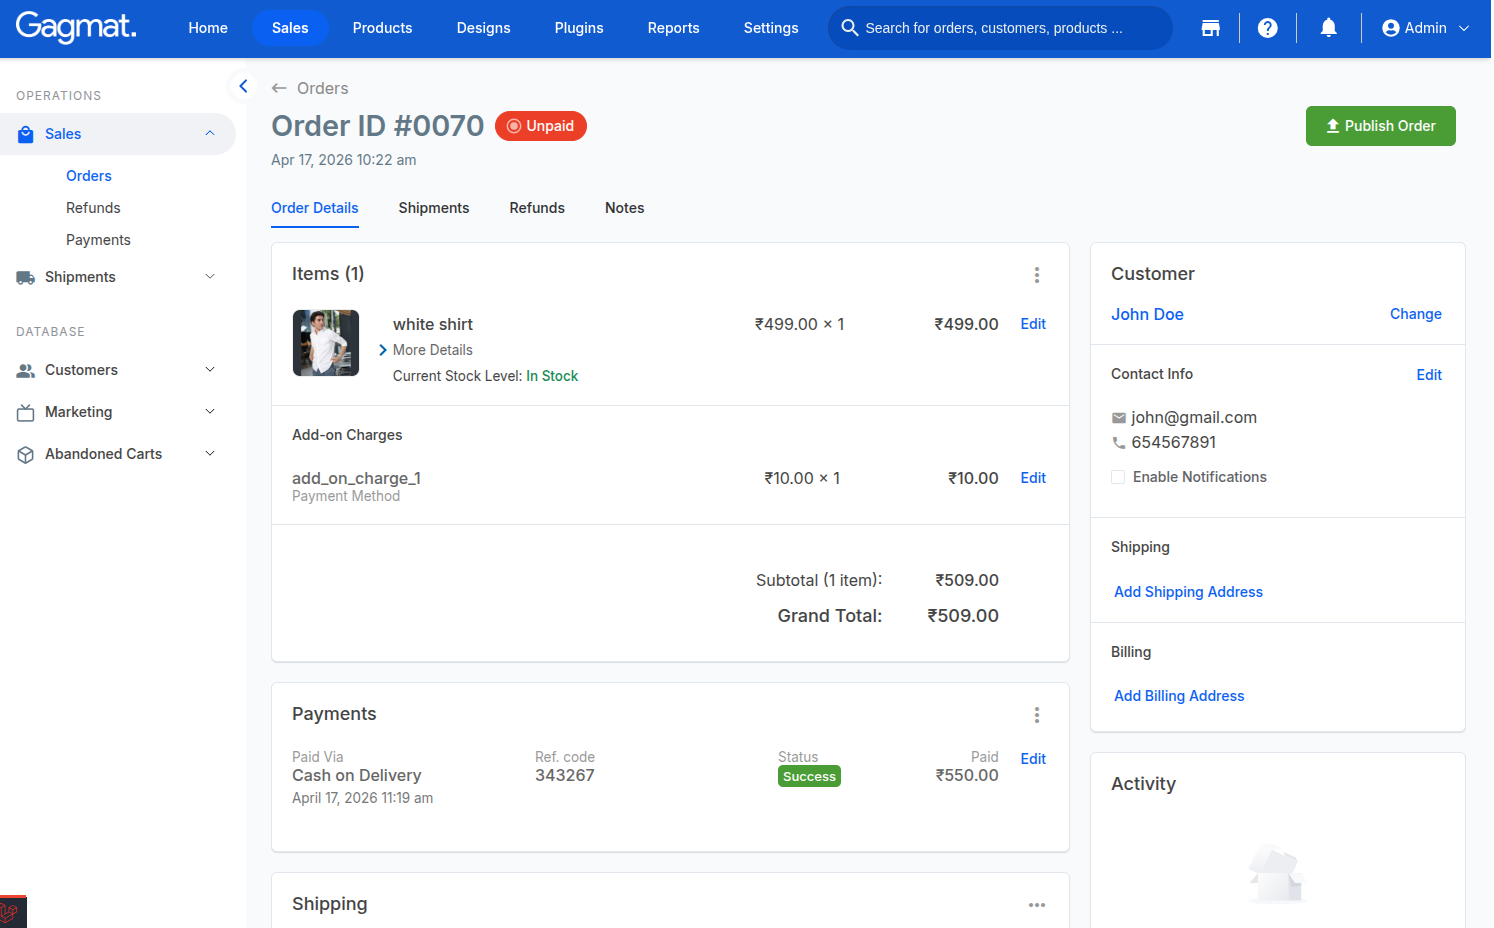Open the help question mark icon
1494x928 pixels.
1267,28
